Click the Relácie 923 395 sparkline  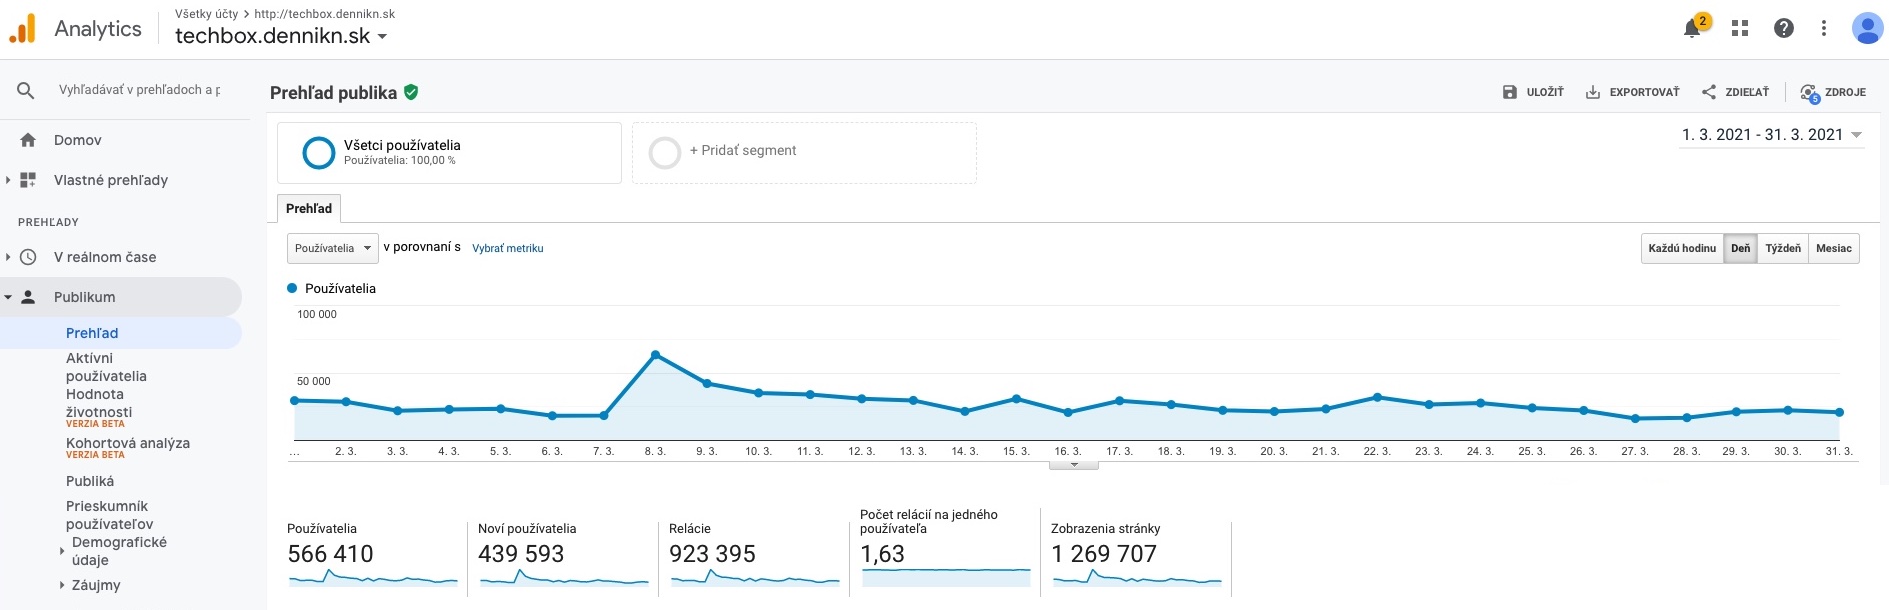click(x=755, y=578)
